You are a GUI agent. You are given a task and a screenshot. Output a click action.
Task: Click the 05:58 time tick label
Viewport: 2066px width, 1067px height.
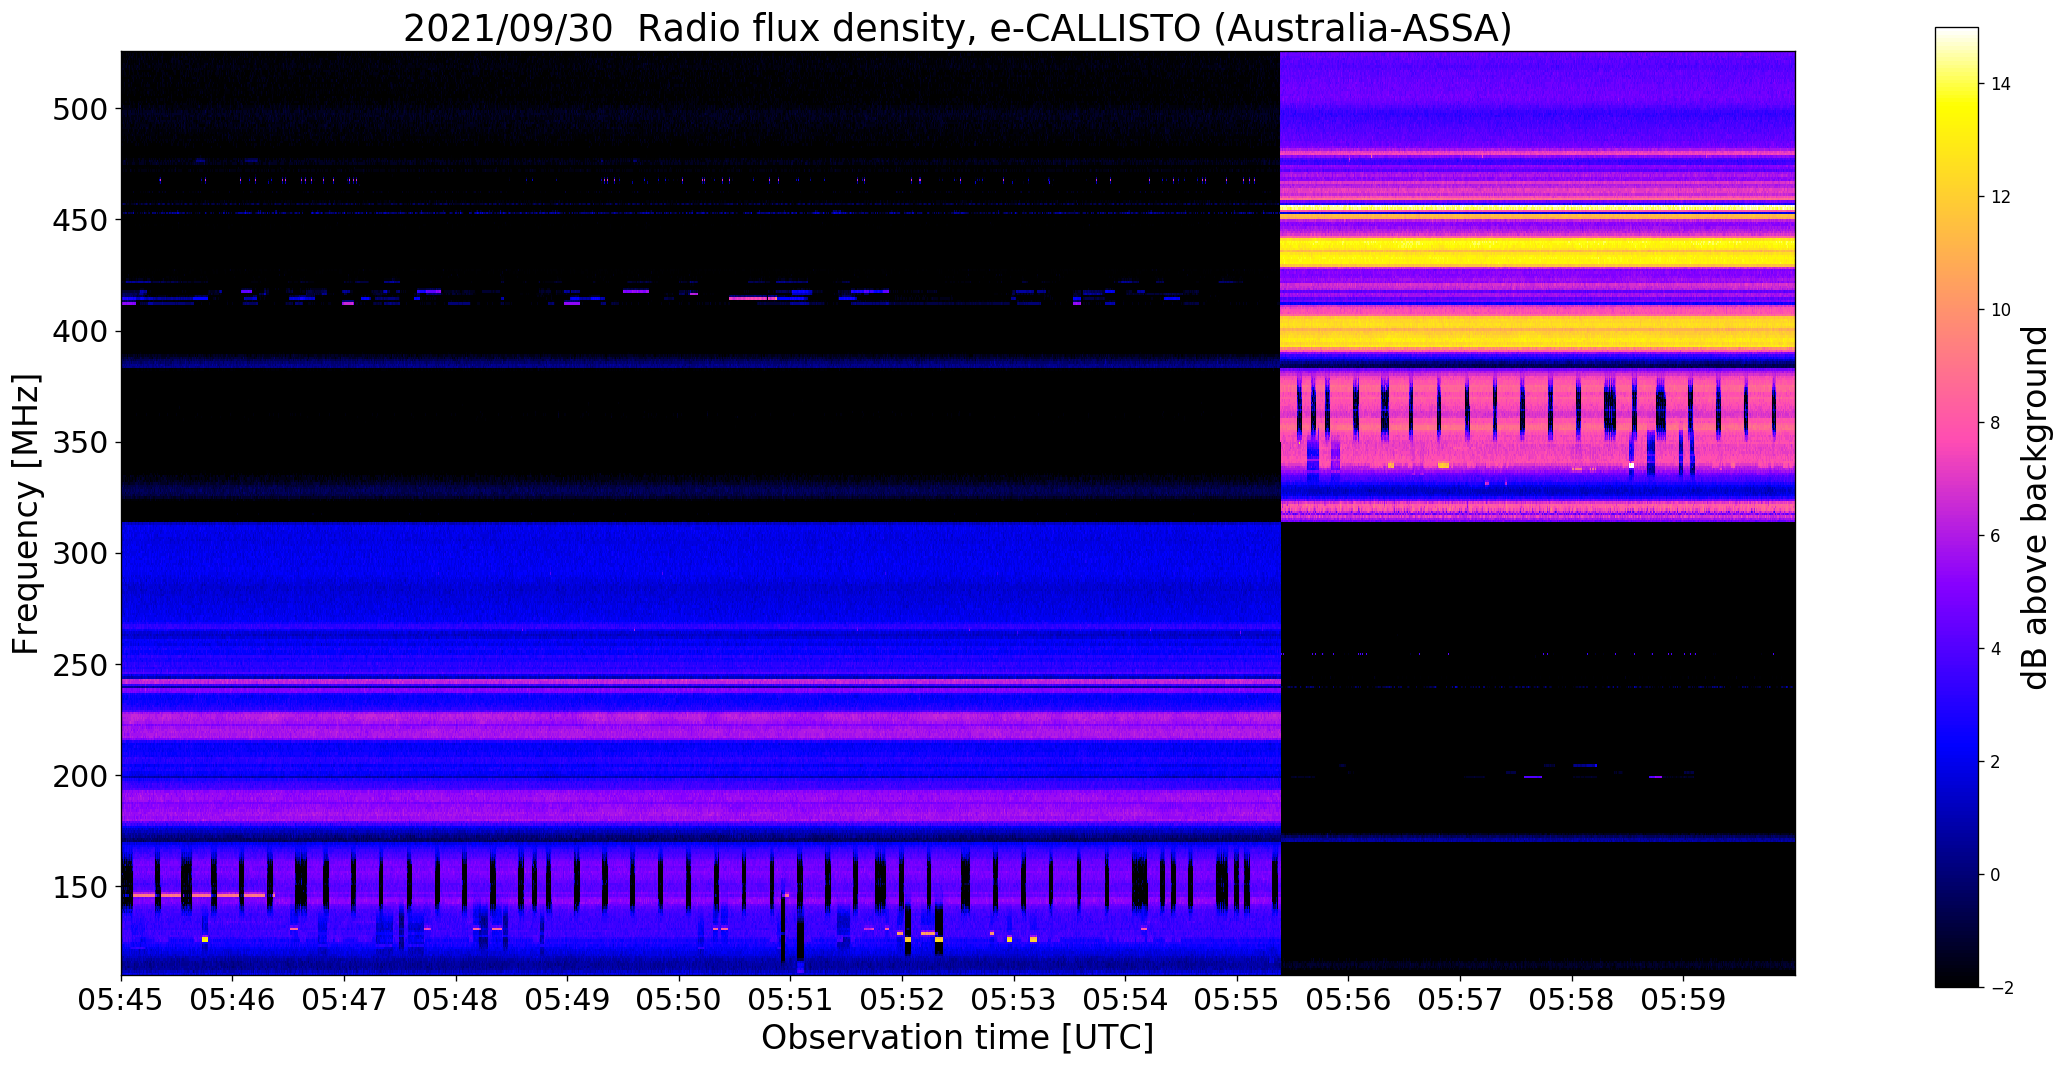point(1572,1000)
